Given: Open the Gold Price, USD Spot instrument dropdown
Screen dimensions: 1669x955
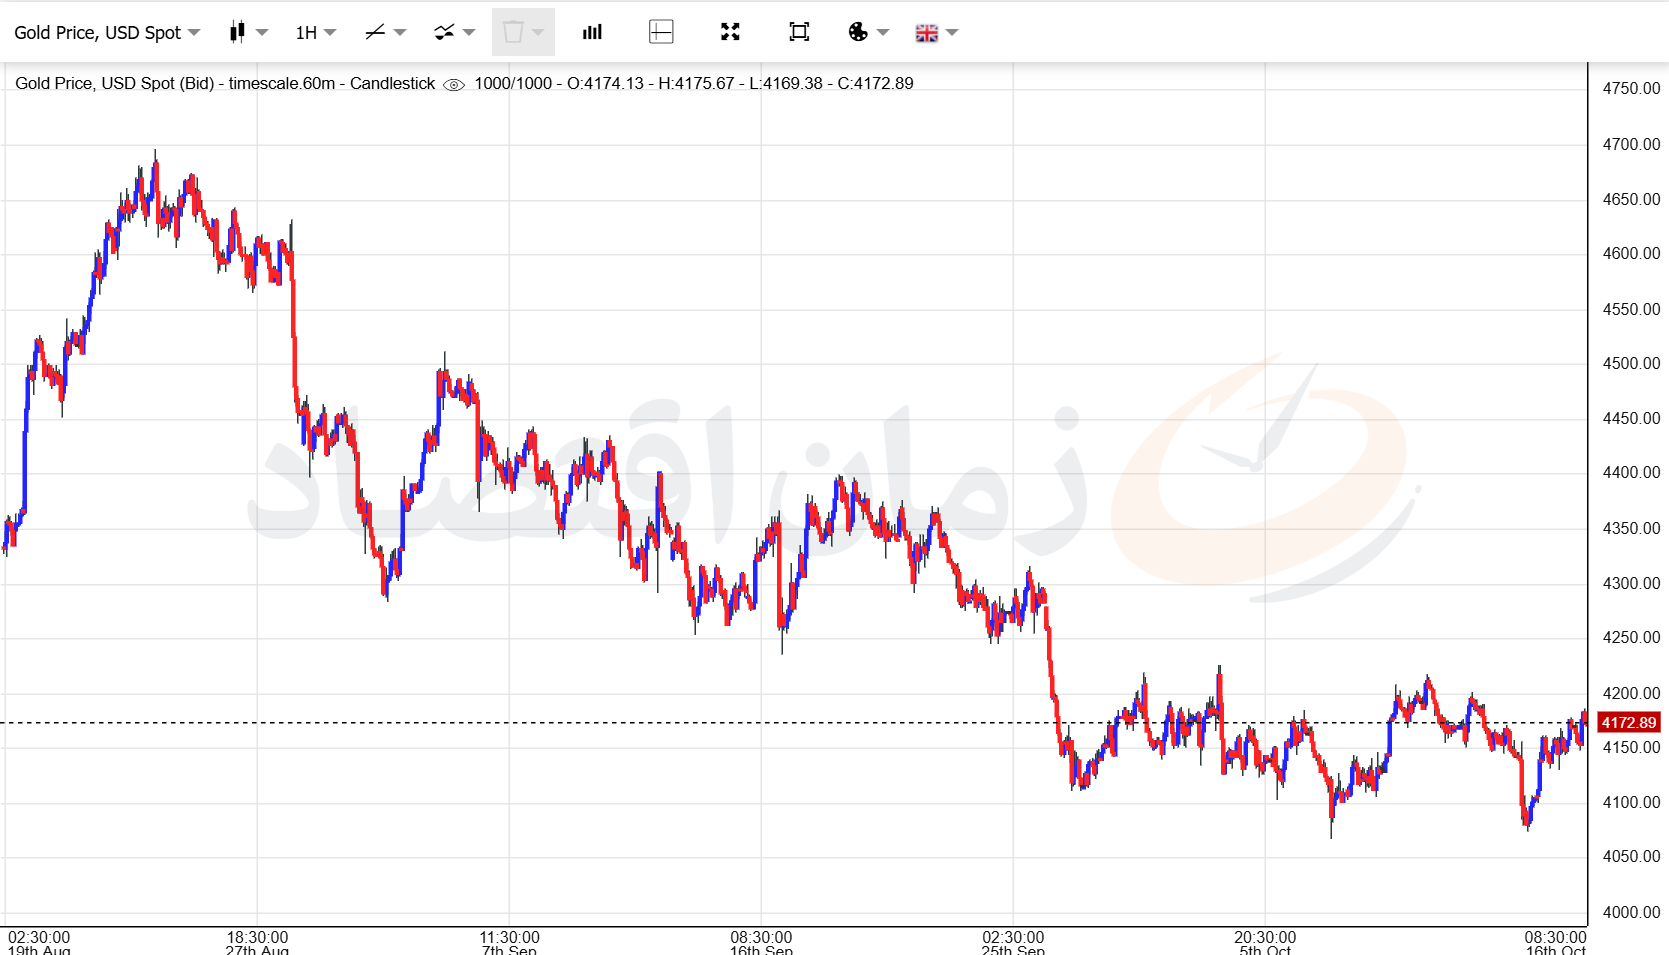Looking at the screenshot, I should pos(107,32).
